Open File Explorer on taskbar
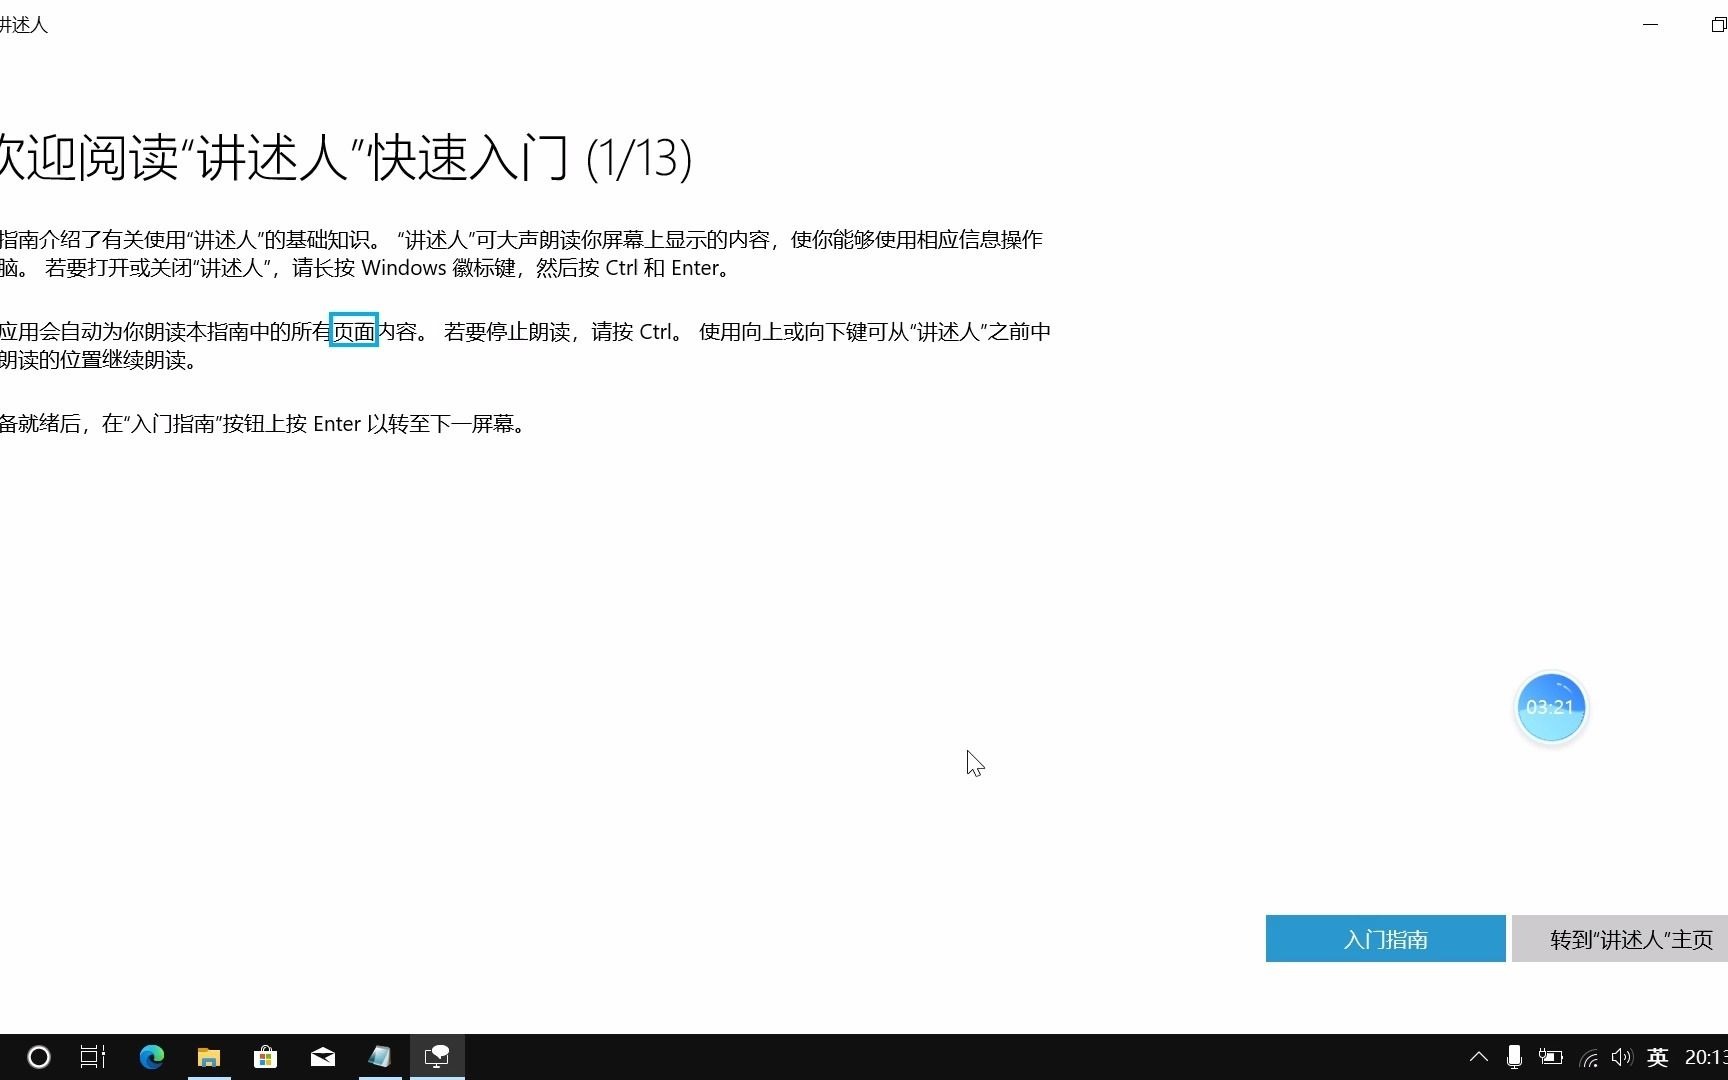 point(208,1057)
